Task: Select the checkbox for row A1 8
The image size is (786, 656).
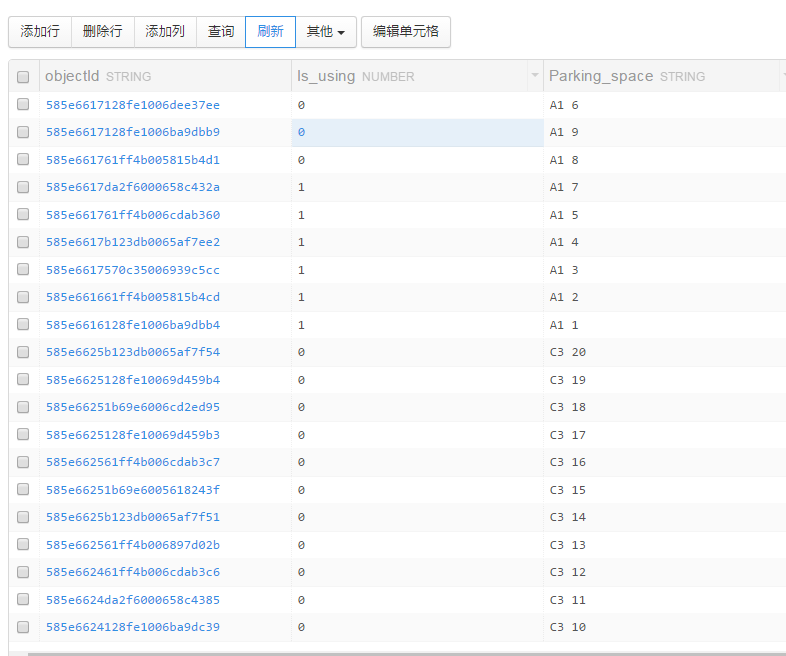Action: [x=23, y=159]
